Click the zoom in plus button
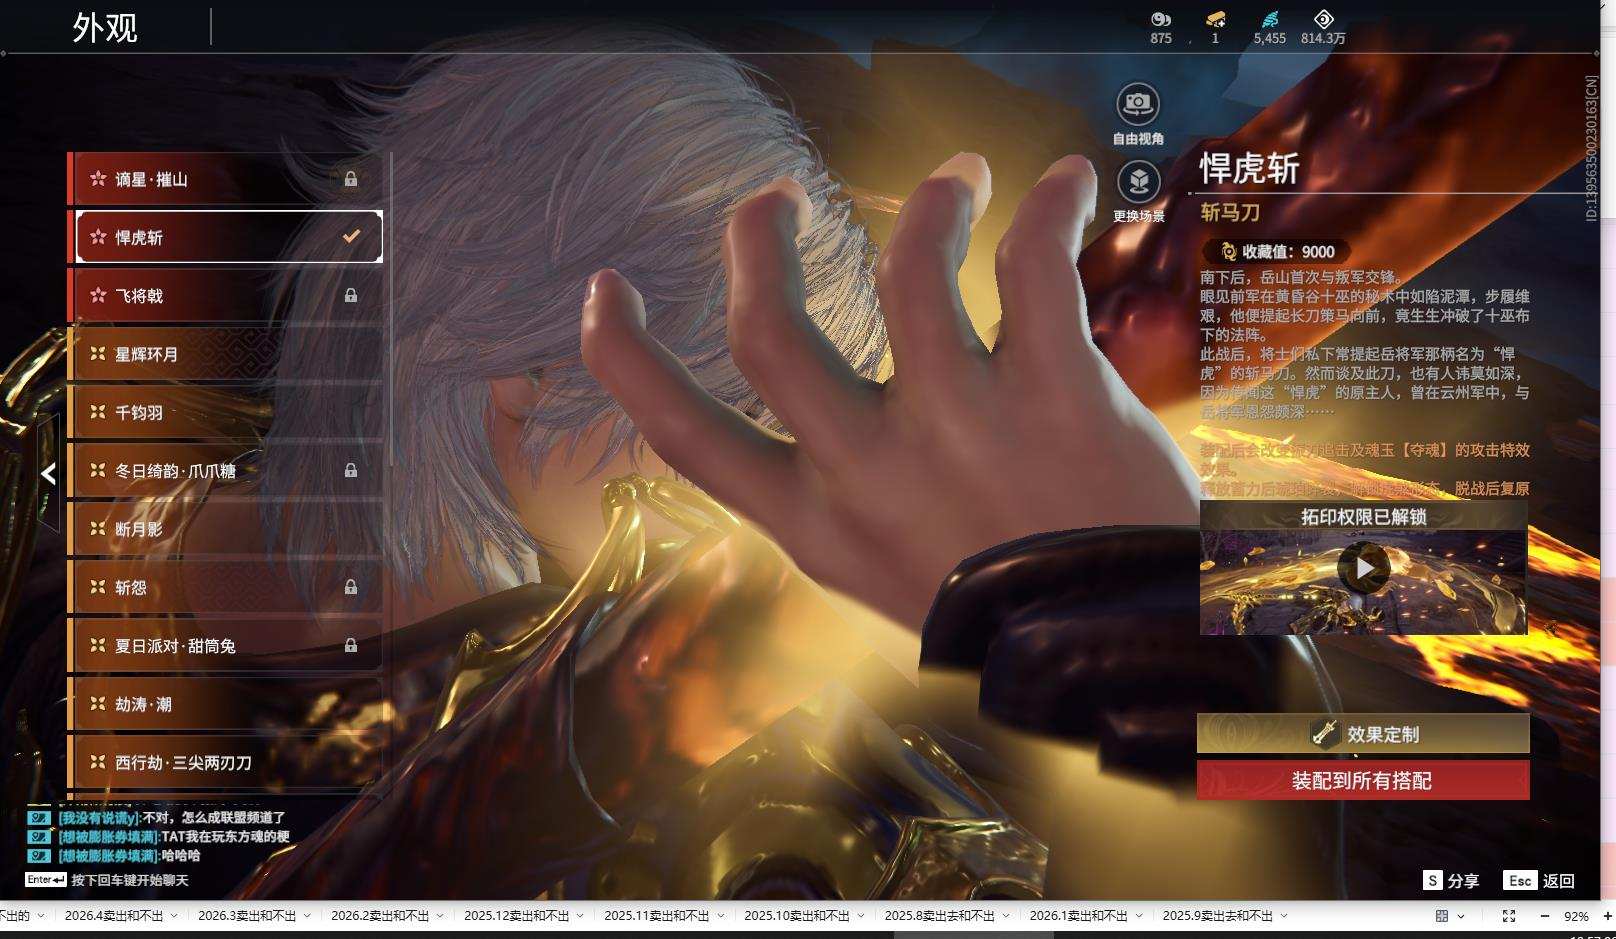1616x939 pixels. pyautogui.click(x=1608, y=915)
